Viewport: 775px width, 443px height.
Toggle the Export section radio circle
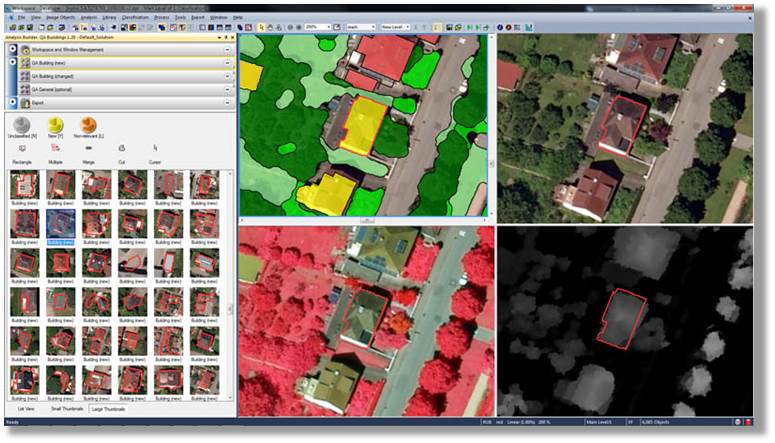coord(13,102)
